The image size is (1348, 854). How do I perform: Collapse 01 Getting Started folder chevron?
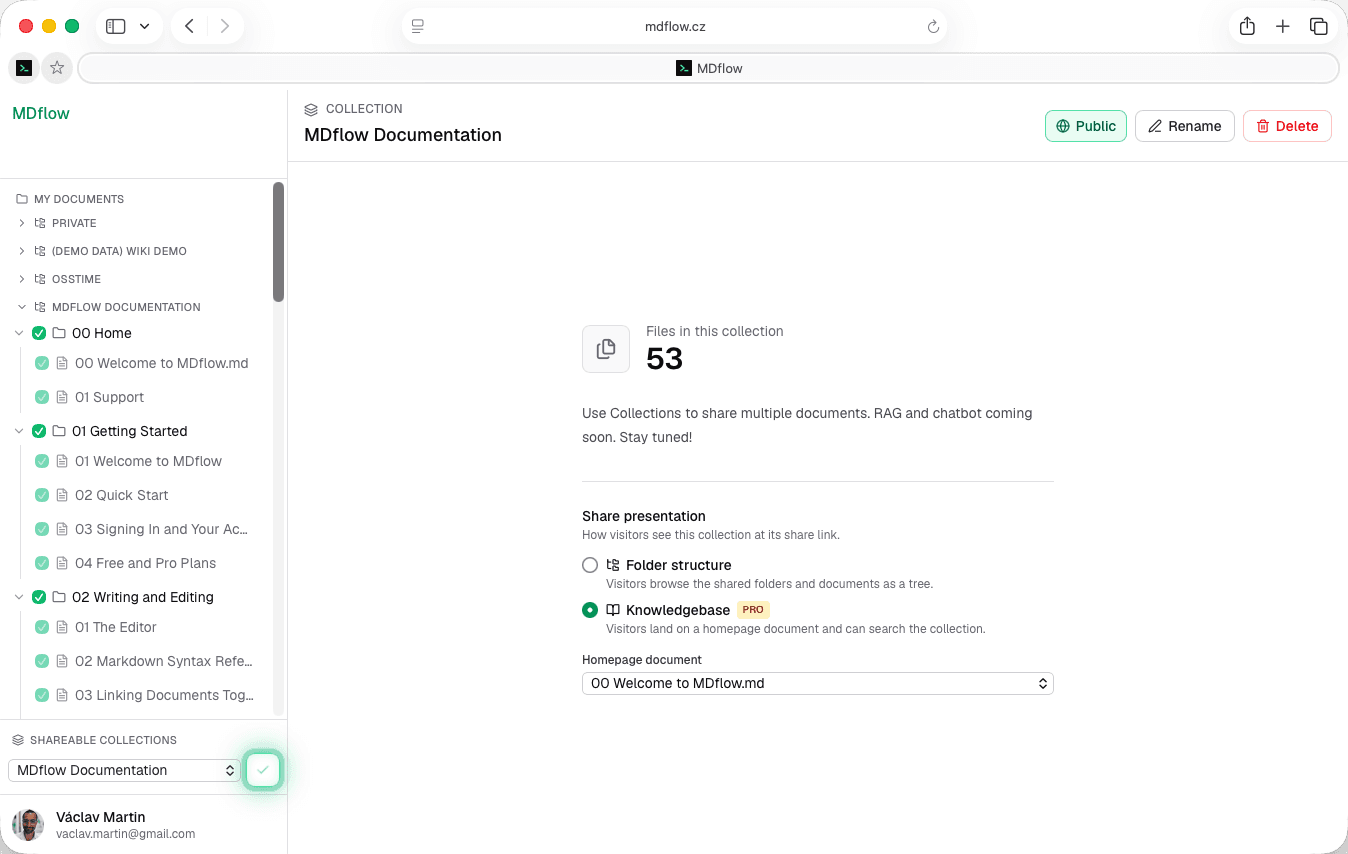click(19, 431)
